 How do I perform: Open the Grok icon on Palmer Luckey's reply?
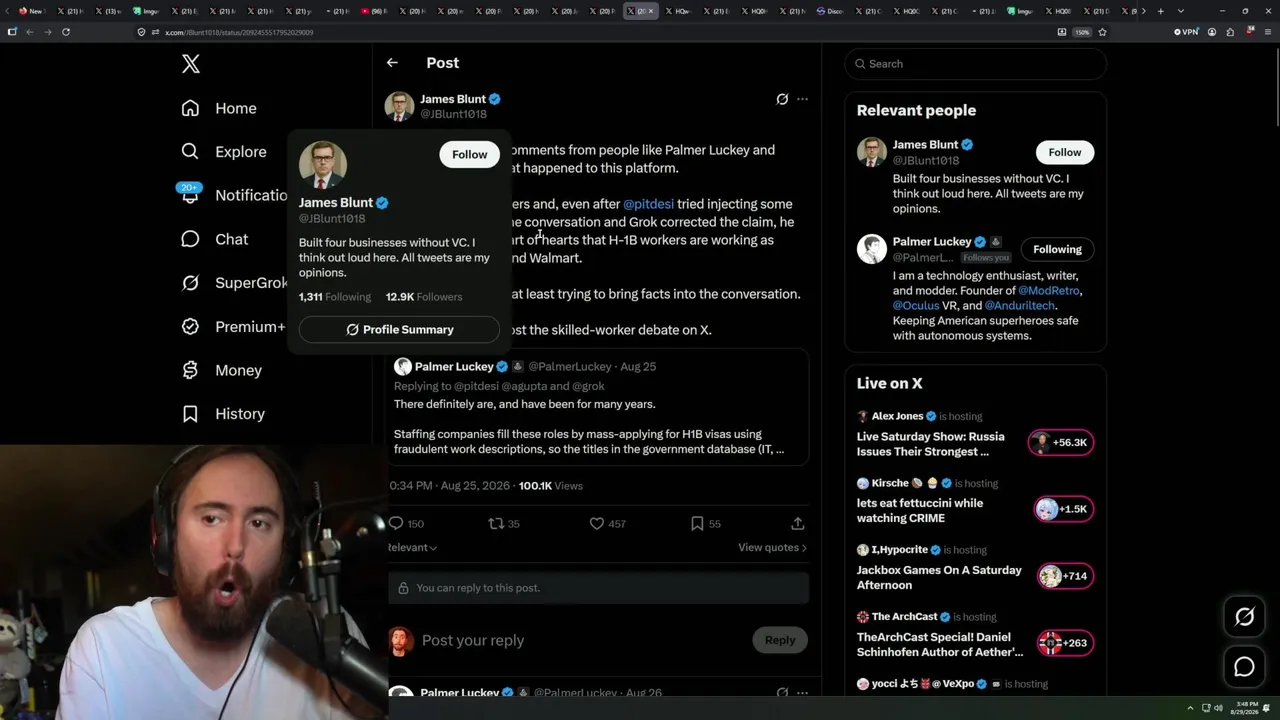[782, 692]
